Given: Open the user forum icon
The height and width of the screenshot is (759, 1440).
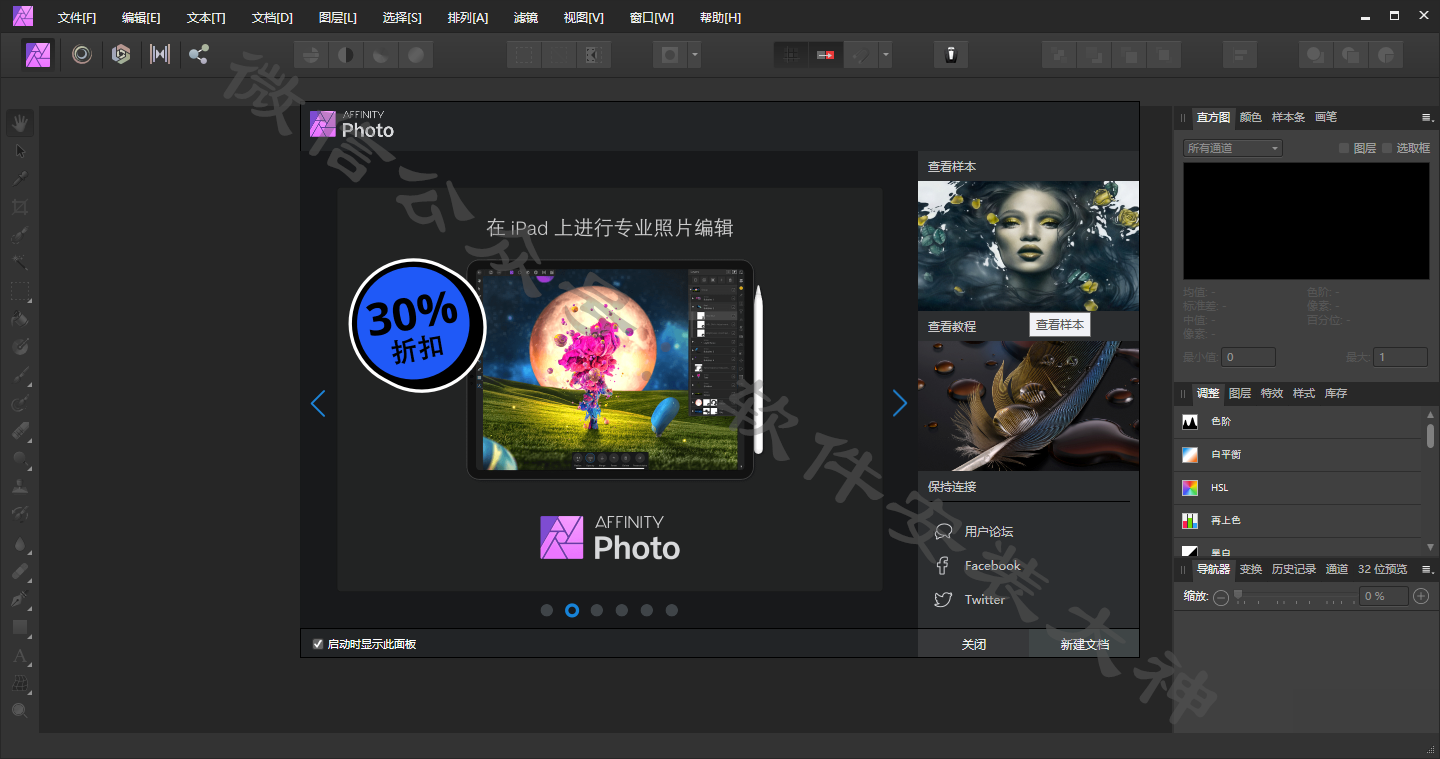Looking at the screenshot, I should click(943, 532).
